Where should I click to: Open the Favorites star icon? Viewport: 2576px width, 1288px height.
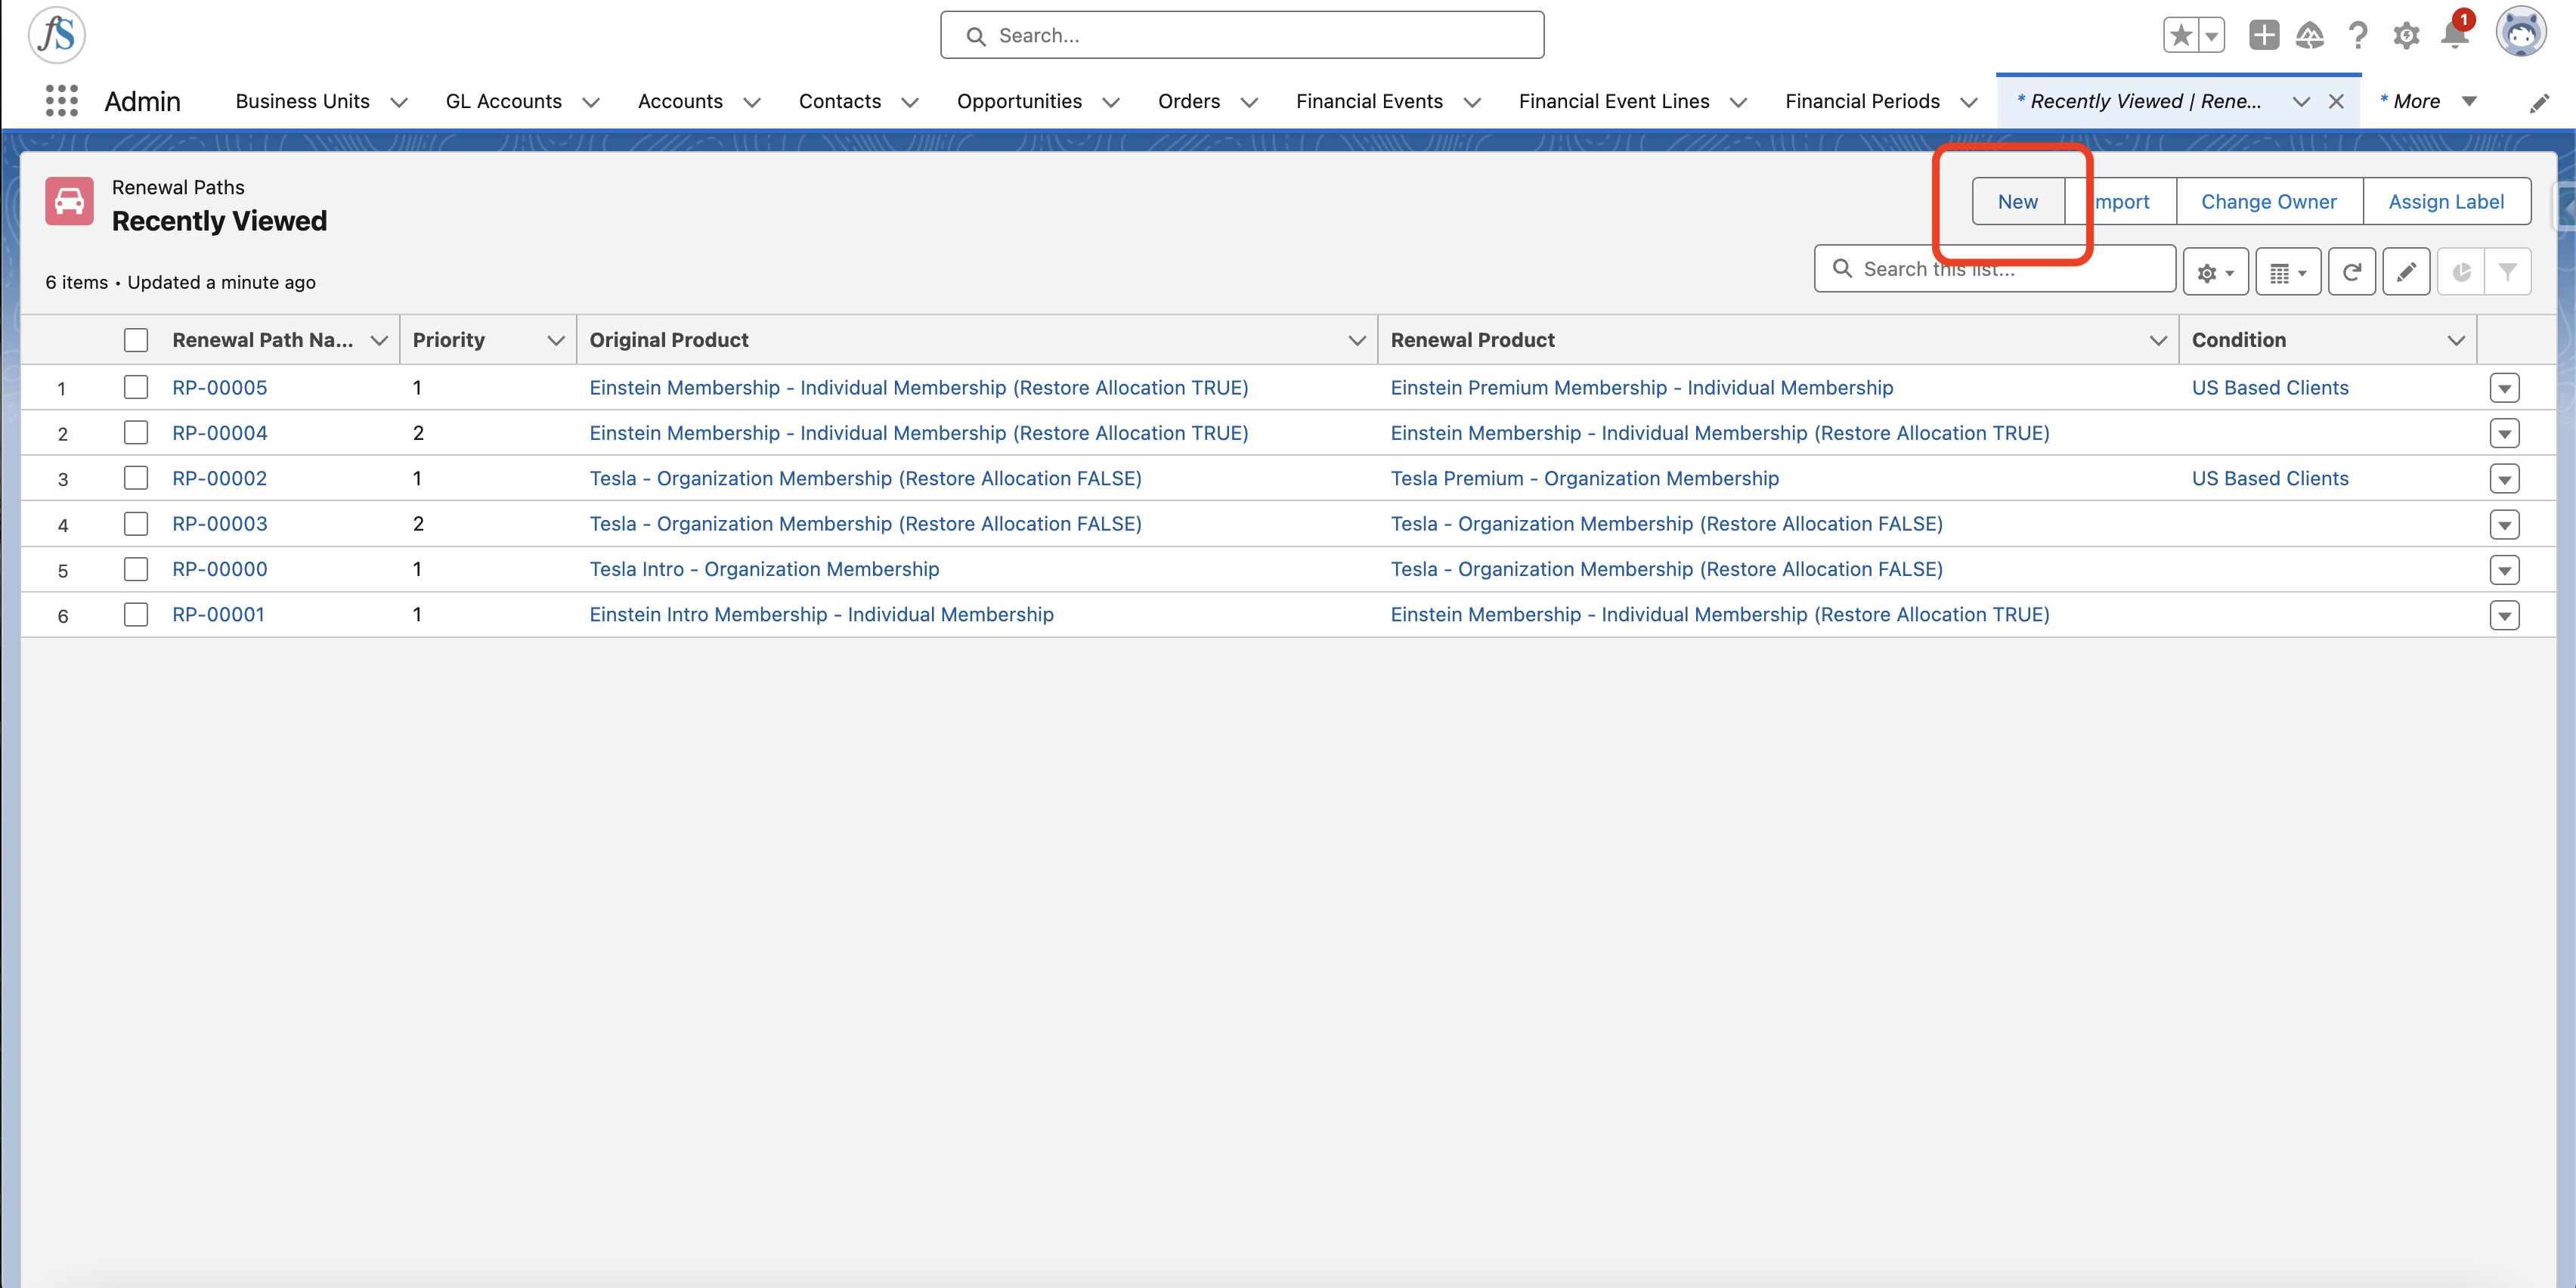point(2181,36)
